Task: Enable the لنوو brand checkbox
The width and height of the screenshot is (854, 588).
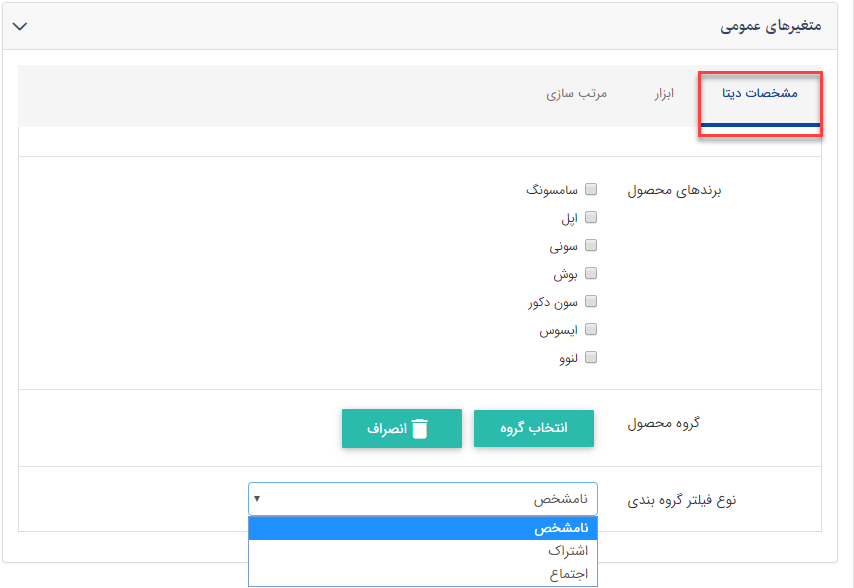Action: (591, 356)
